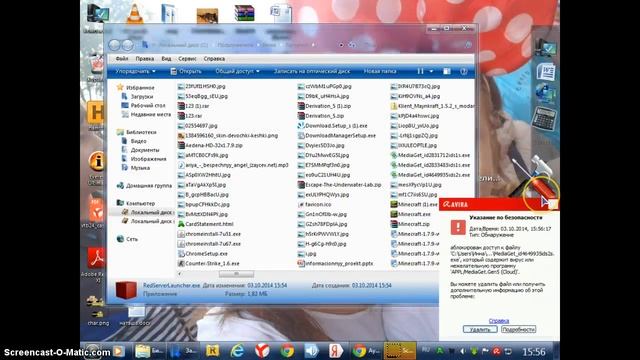The height and width of the screenshot is (360, 640).
Task: Click the Adobe Reader desktop shortcut
Action: [96, 258]
